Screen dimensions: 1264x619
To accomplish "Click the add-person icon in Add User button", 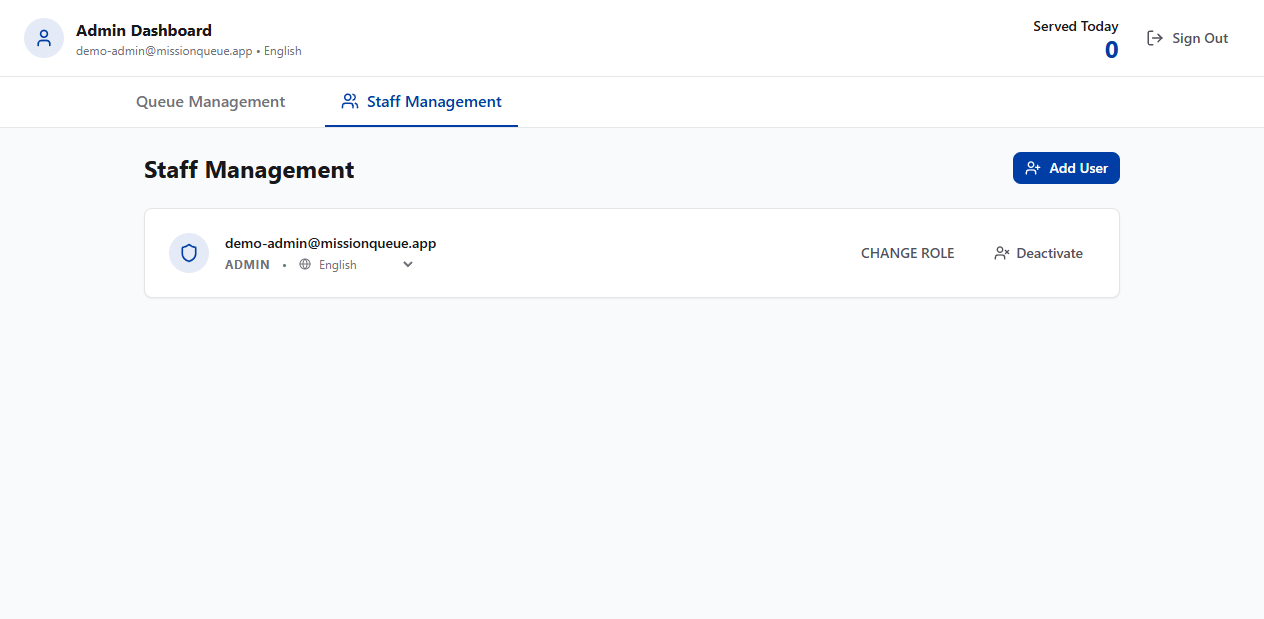I will point(1033,168).
